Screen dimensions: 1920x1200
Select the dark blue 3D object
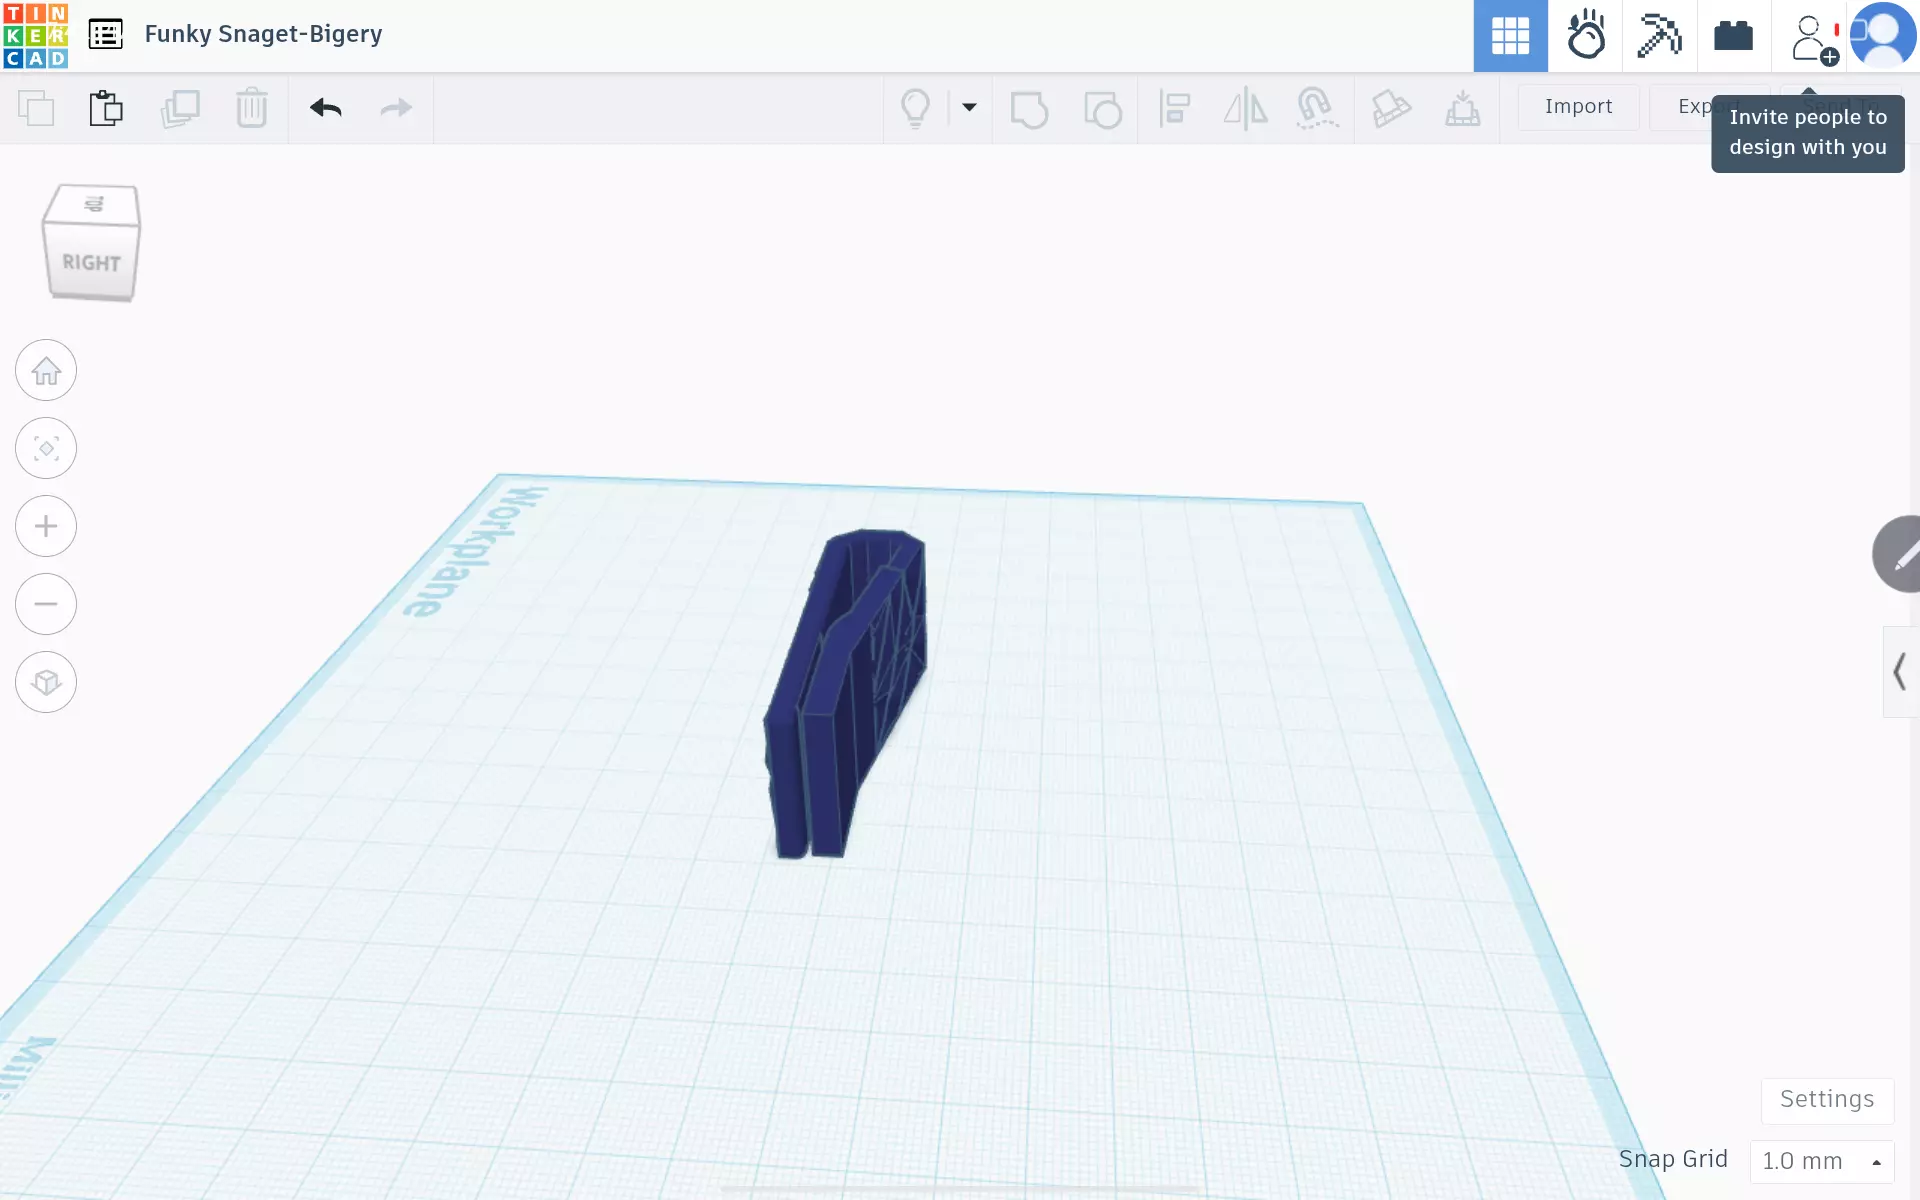[x=845, y=693]
